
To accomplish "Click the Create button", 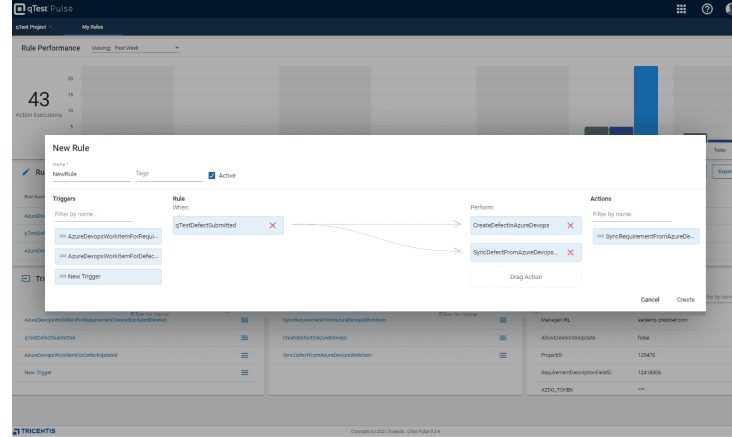I will [685, 299].
